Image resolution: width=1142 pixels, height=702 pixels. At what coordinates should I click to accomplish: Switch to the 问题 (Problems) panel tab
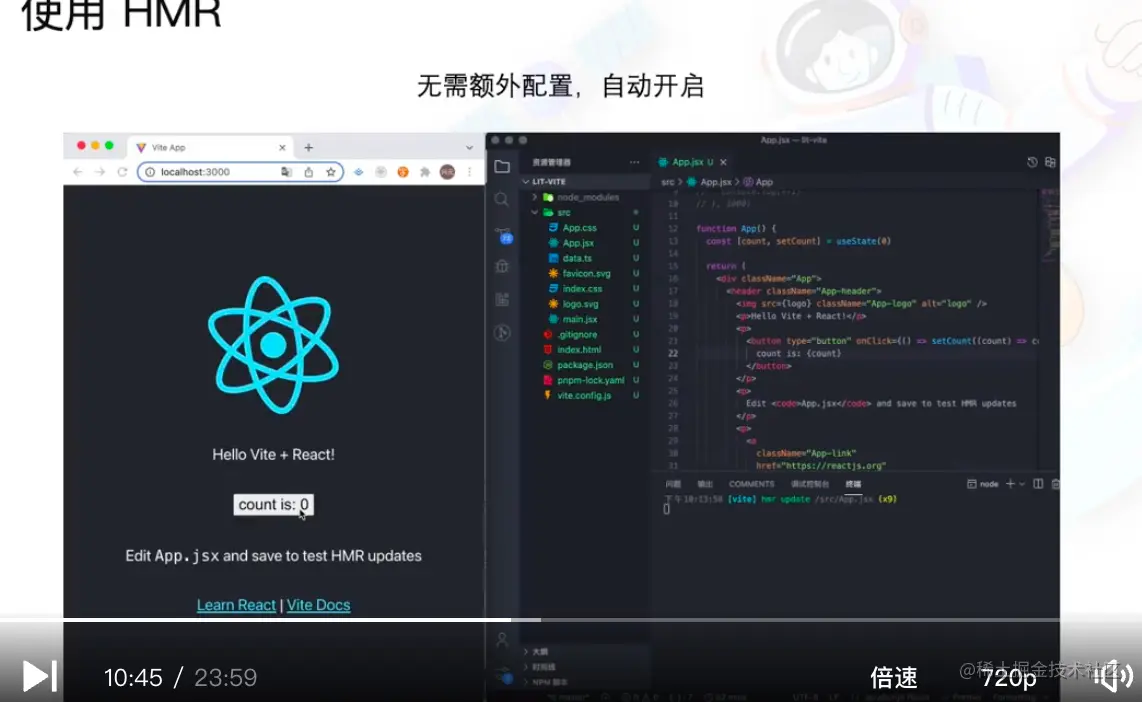(x=673, y=484)
